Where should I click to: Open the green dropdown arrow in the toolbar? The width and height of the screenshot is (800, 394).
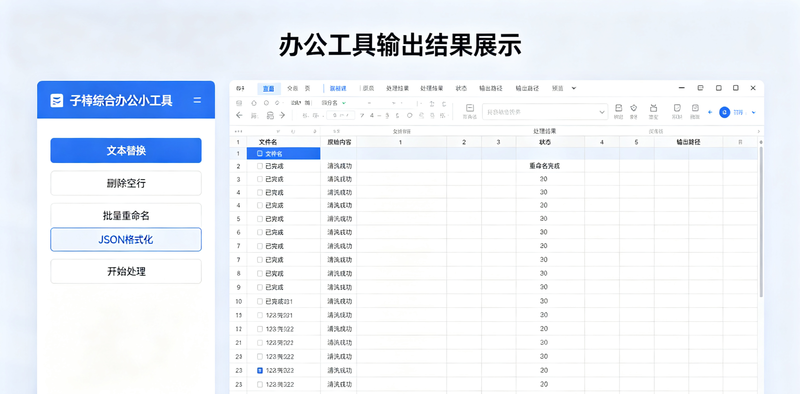click(x=344, y=103)
